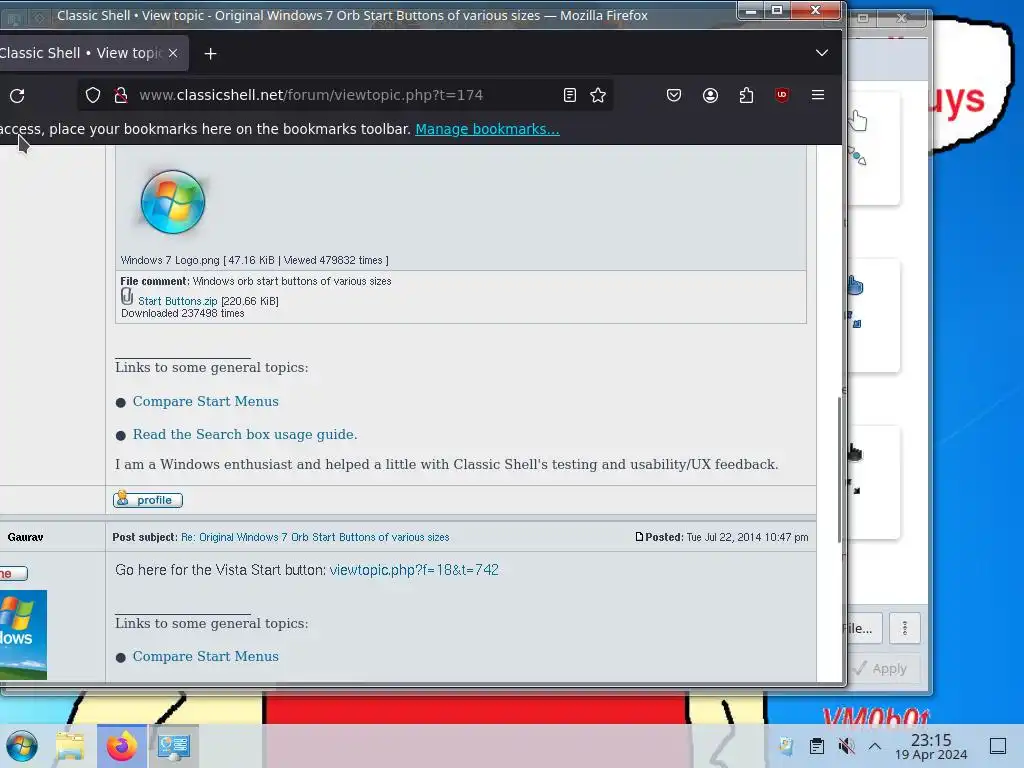Screen dimensions: 1024x768
Task: Minimize the Firefox window
Action: pos(750,10)
